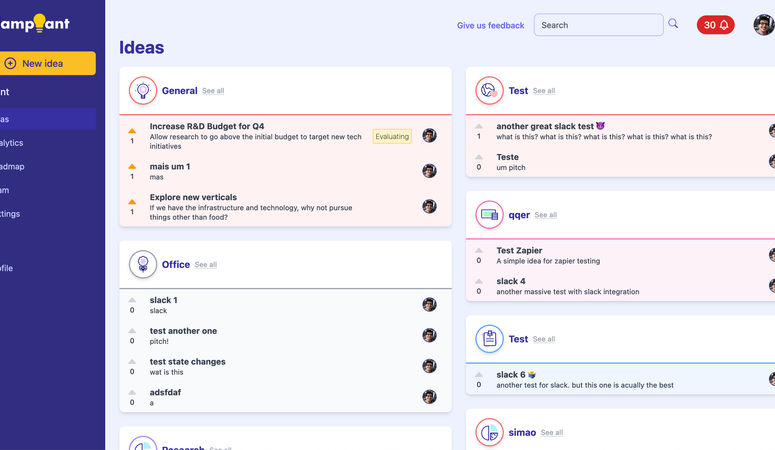
Task: Upvote test state changes idea
Action: (132, 361)
